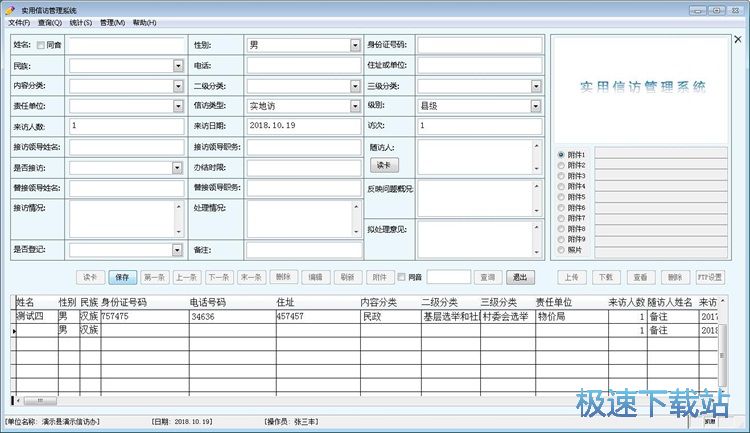This screenshot has height=433, width=750.
Task: Click the 退出 button
Action: click(520, 277)
